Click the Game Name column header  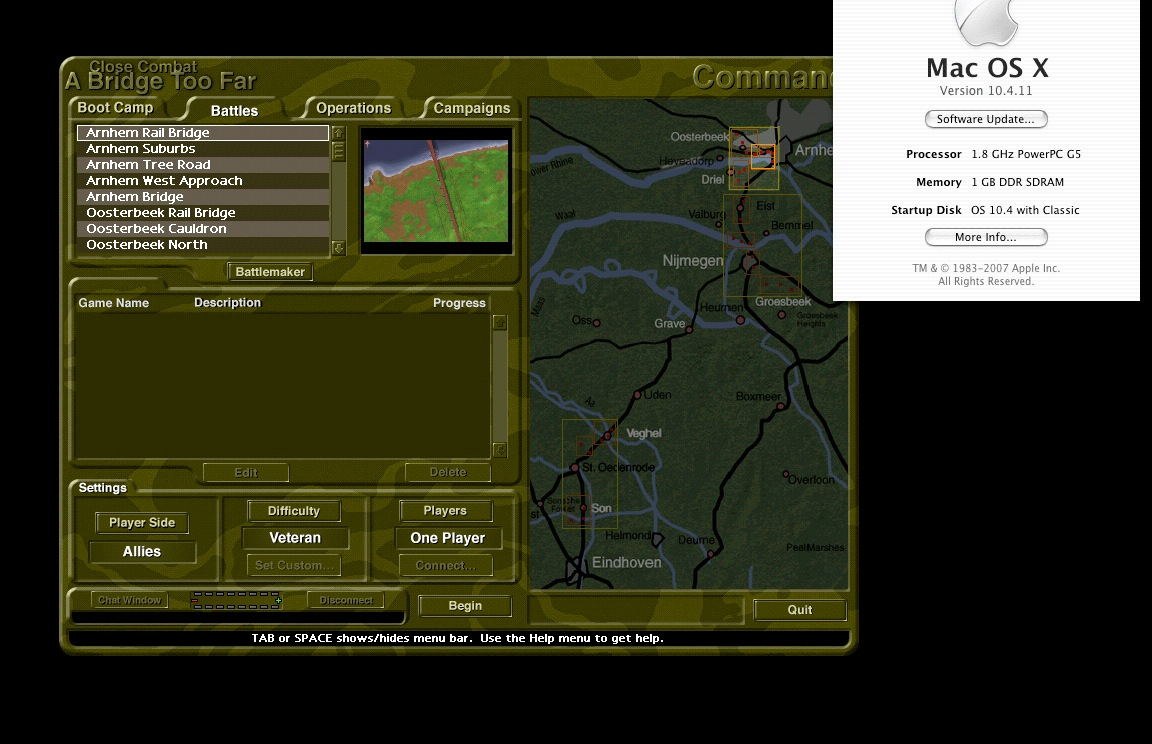[114, 303]
